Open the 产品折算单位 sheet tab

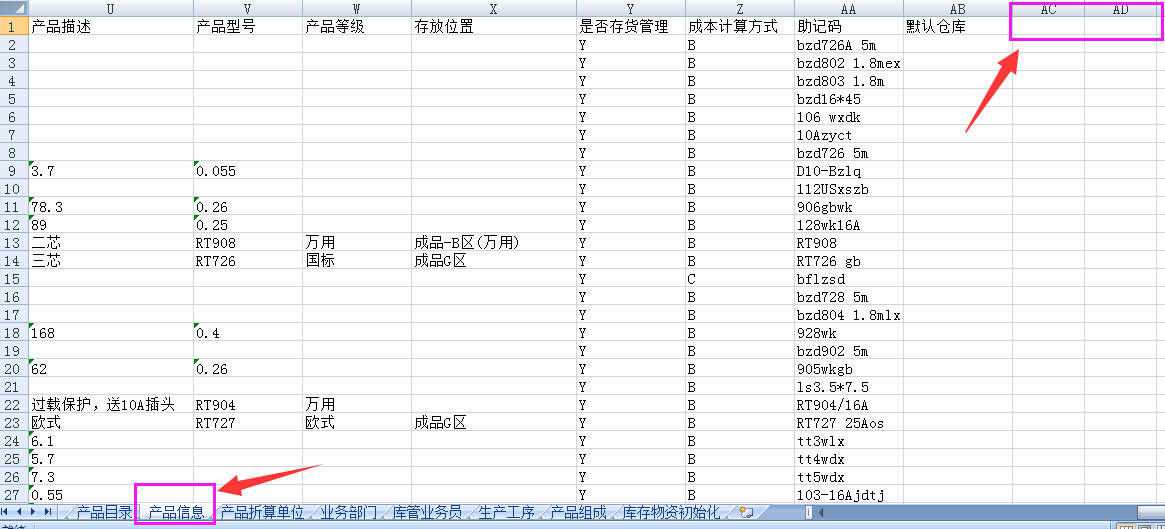(262, 513)
